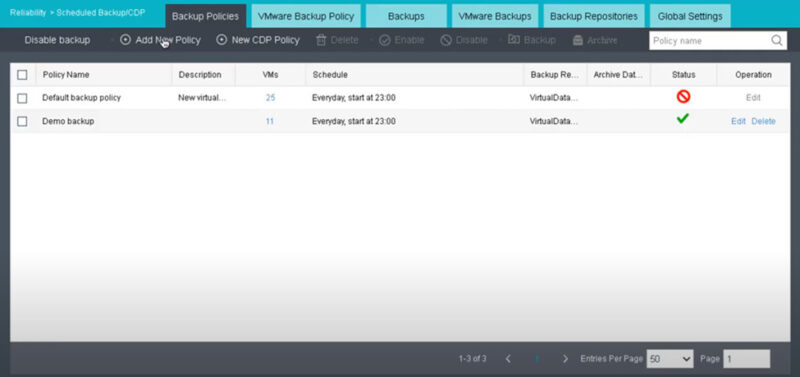The image size is (800, 377).
Task: Click the Archive toolbar button
Action: (x=595, y=40)
